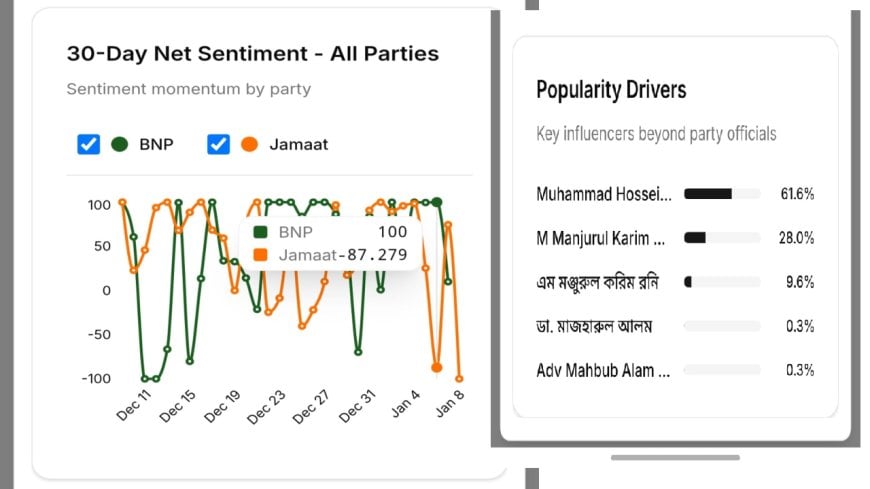The image size is (870, 489).
Task: Click the green swatch in chart tooltip
Action: point(261,232)
